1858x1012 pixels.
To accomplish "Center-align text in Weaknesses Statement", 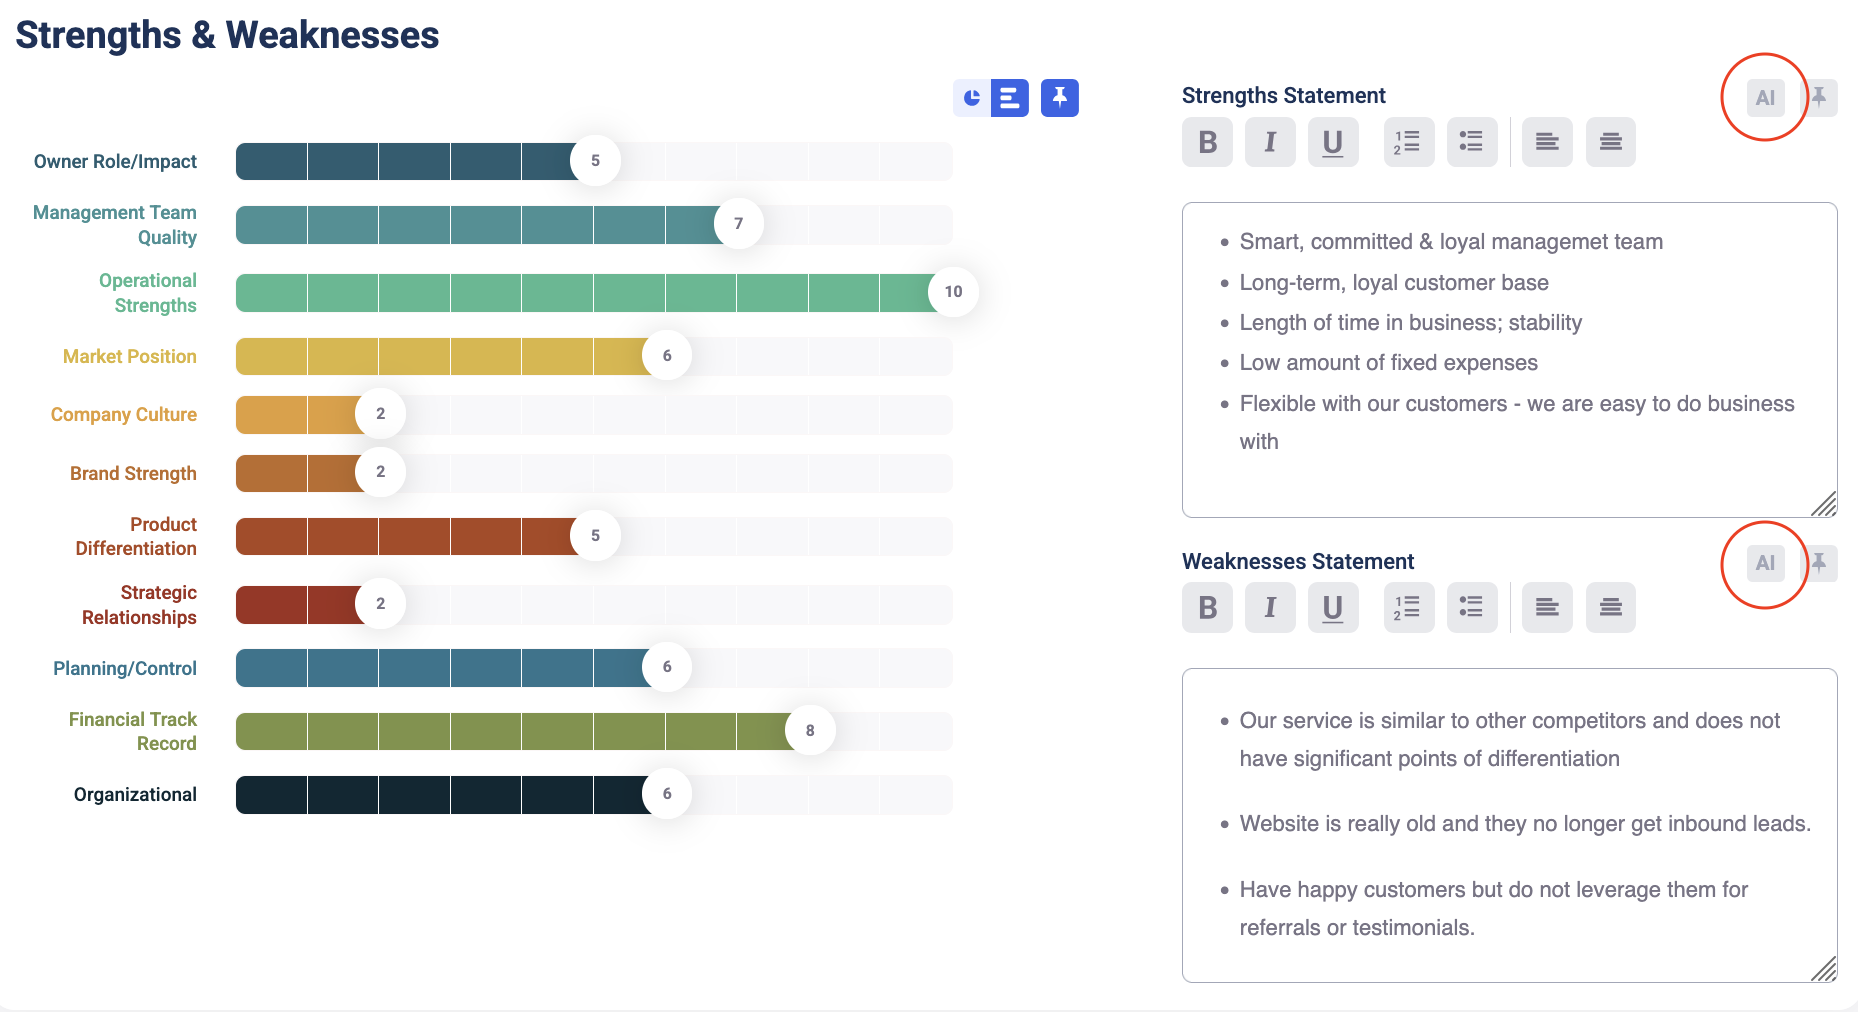I will tap(1610, 608).
